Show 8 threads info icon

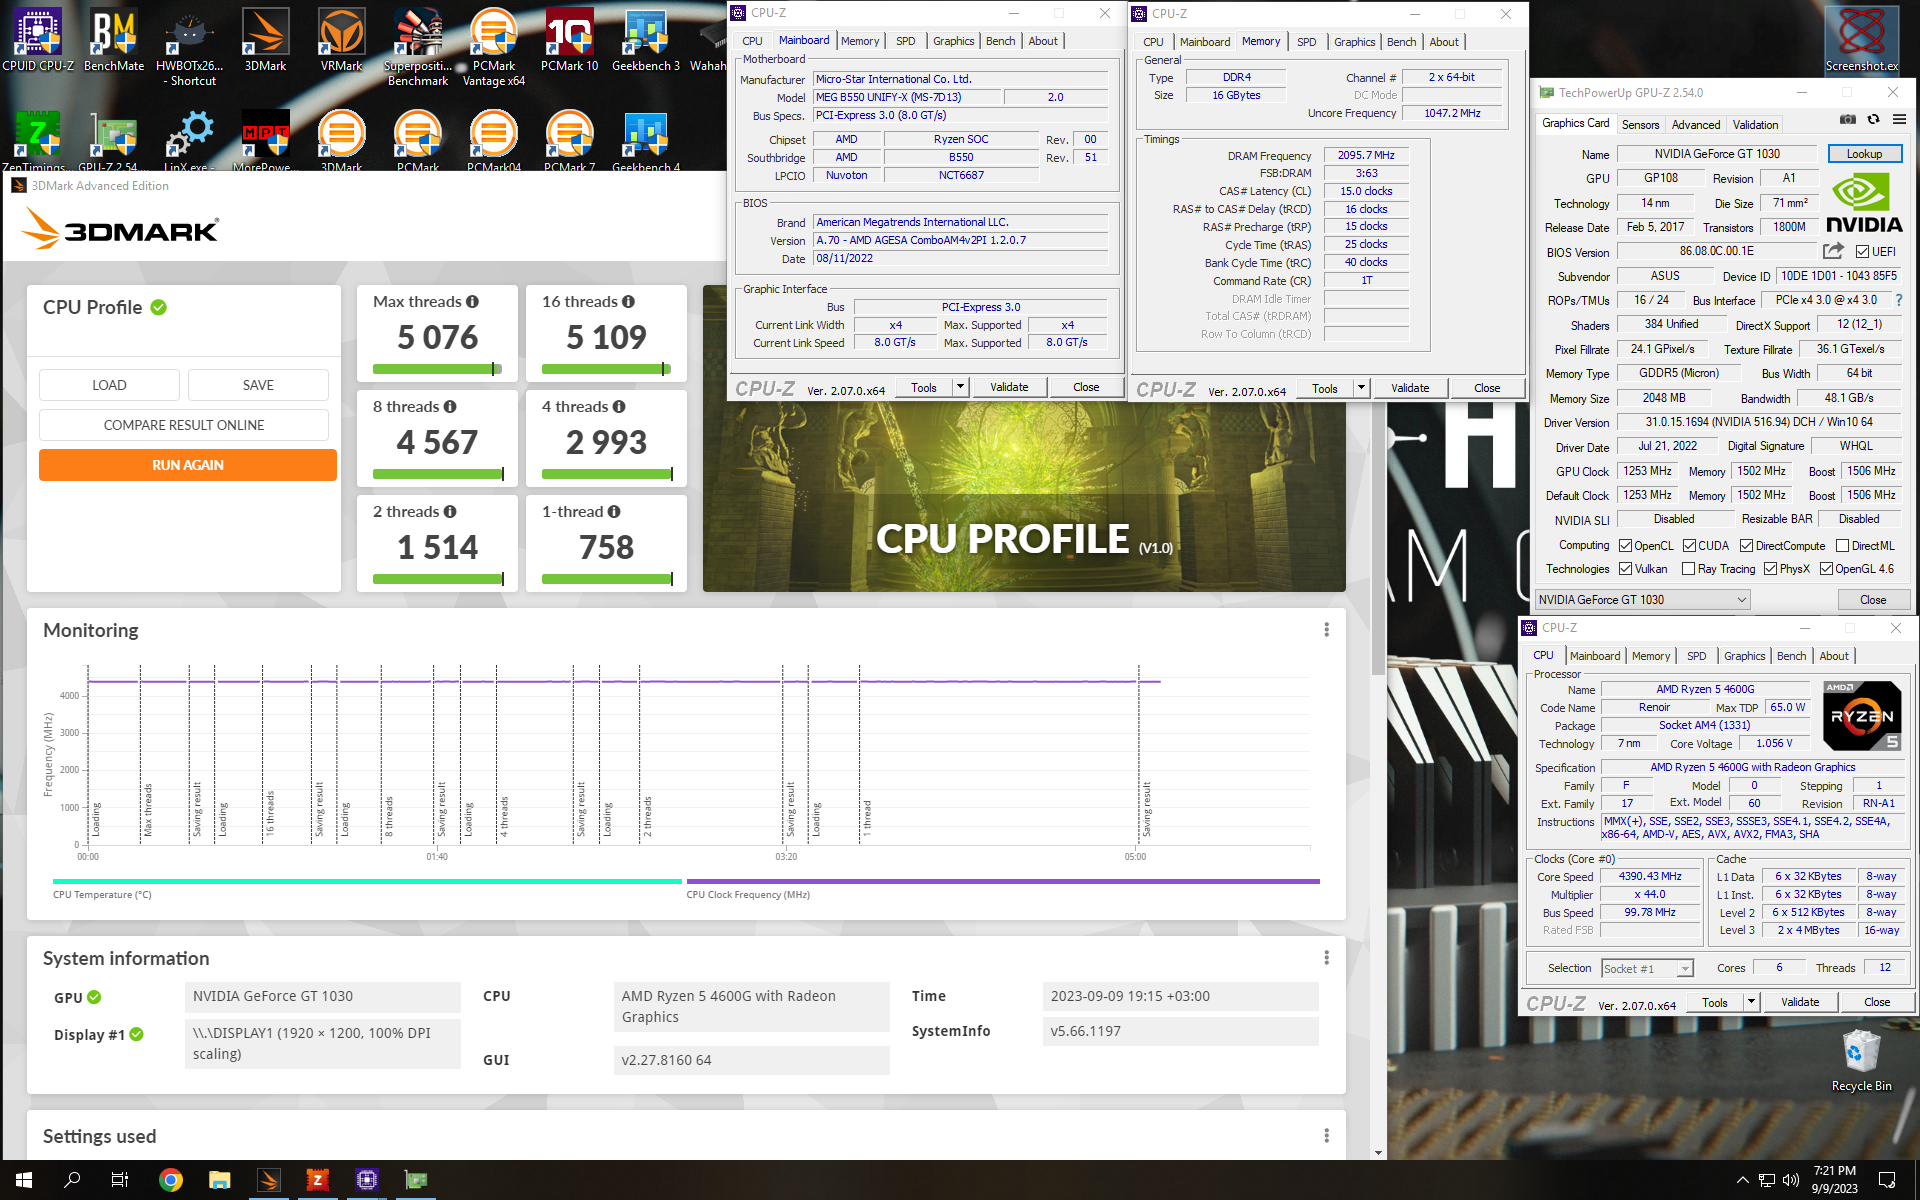[x=450, y=407]
